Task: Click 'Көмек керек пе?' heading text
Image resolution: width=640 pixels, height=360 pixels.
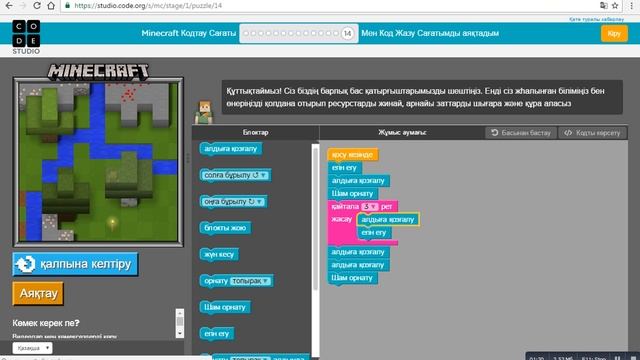Action: (x=46, y=323)
